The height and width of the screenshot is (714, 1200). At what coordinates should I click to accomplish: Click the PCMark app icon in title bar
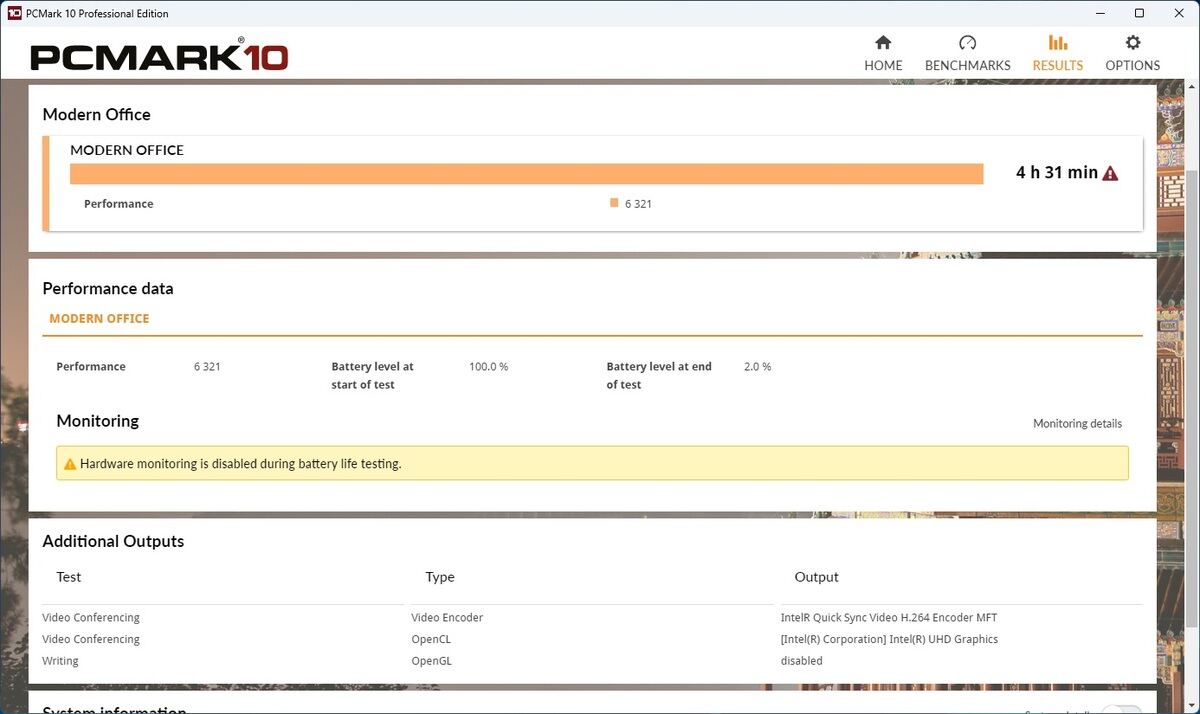click(14, 13)
